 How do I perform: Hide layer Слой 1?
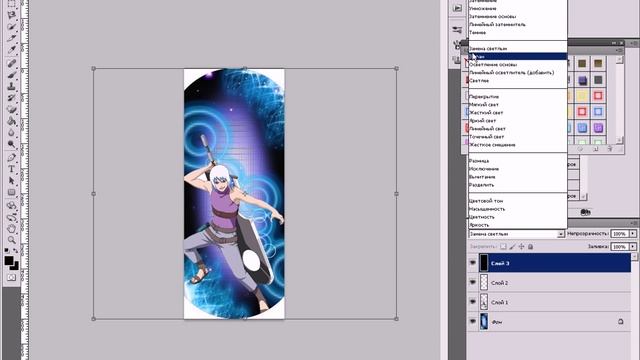click(x=473, y=302)
